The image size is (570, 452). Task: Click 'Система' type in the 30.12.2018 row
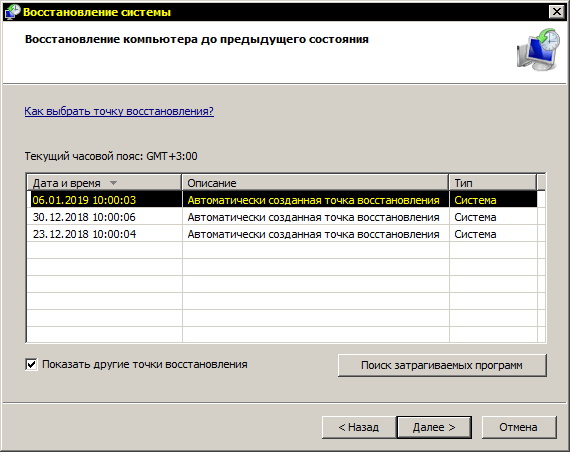pyautogui.click(x=475, y=217)
